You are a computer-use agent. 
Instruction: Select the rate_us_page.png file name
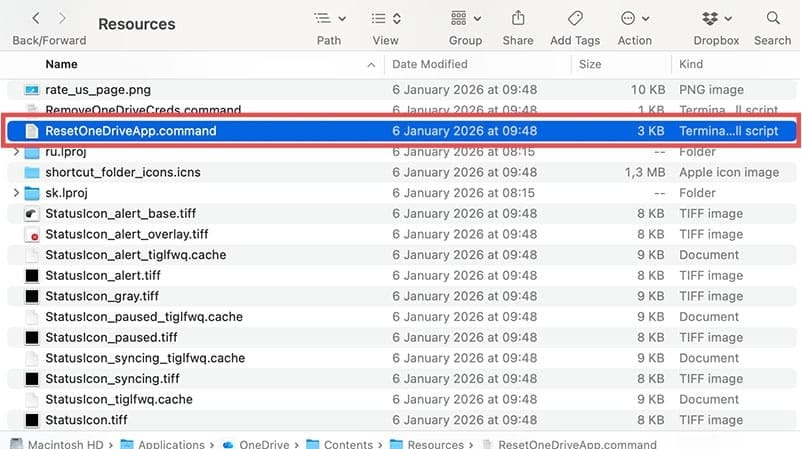98,90
